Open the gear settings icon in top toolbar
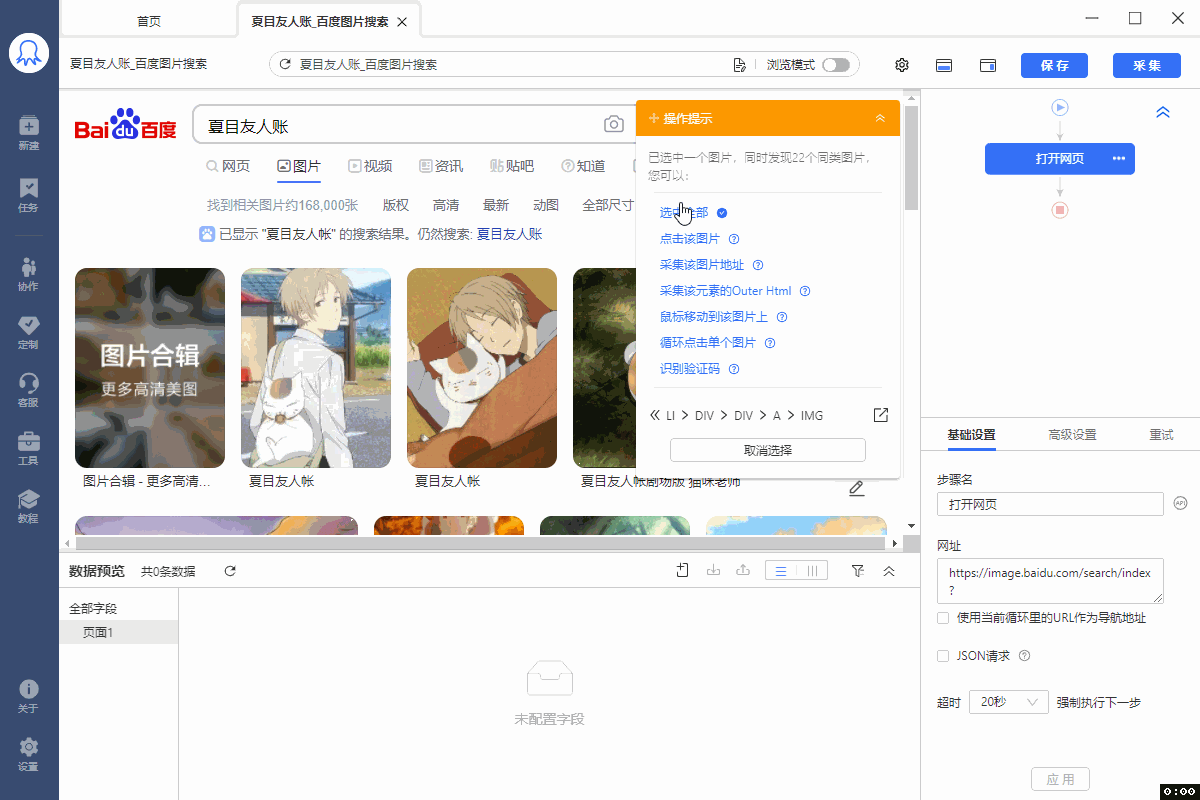 (902, 65)
